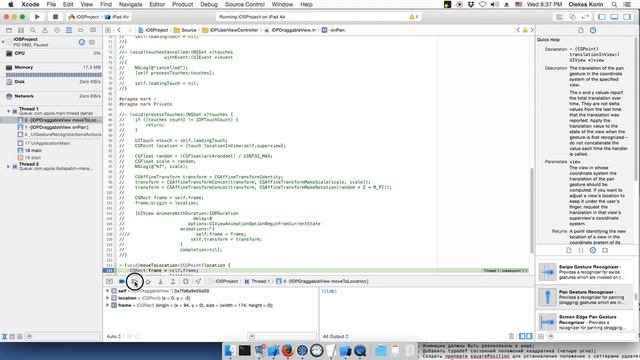Open the Debug menu
Viewport: 640px width, 360px height.
coord(209,4)
